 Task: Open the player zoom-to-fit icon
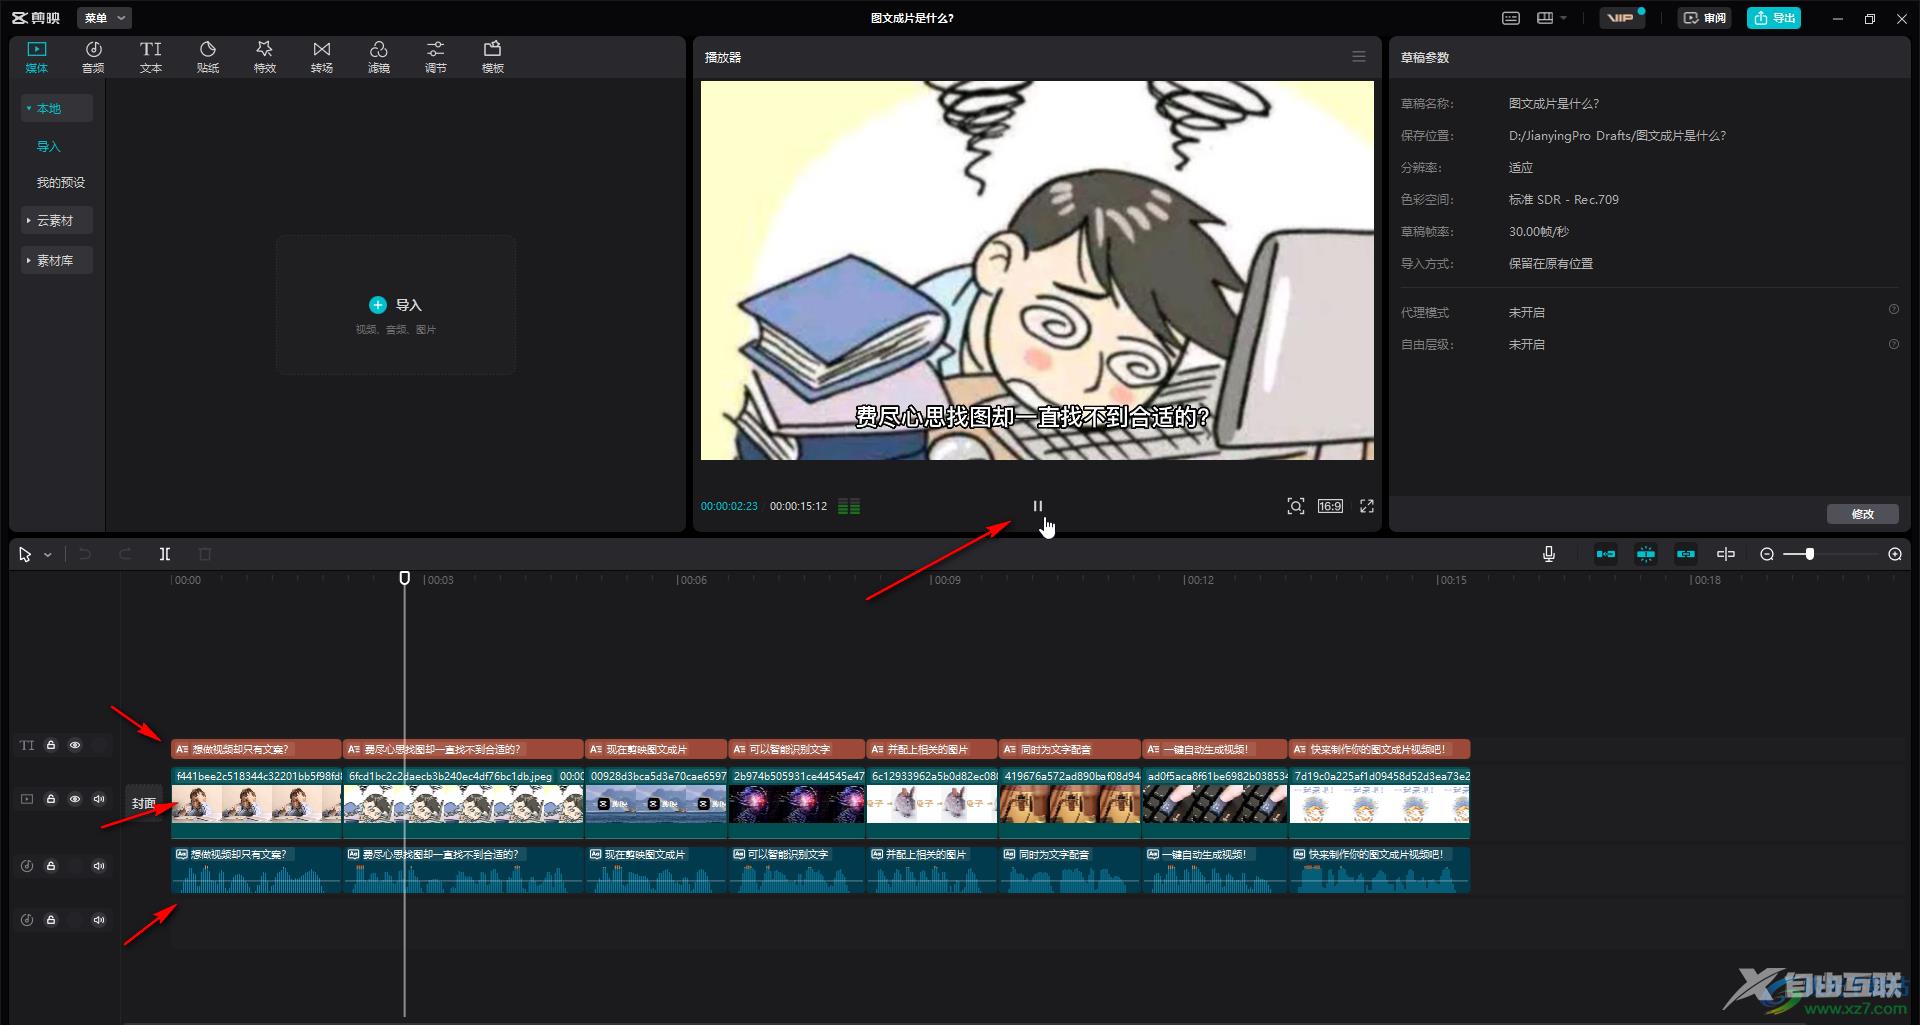pyautogui.click(x=1296, y=506)
